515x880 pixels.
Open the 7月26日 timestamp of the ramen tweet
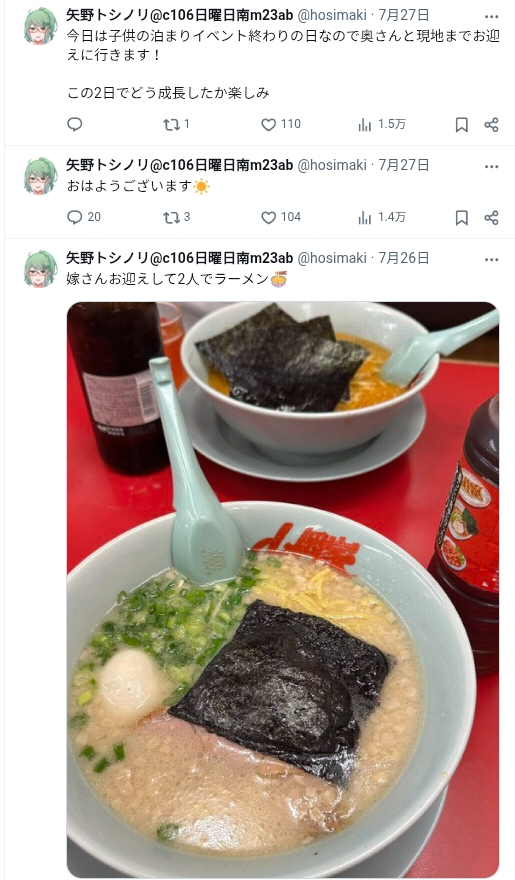click(x=404, y=258)
